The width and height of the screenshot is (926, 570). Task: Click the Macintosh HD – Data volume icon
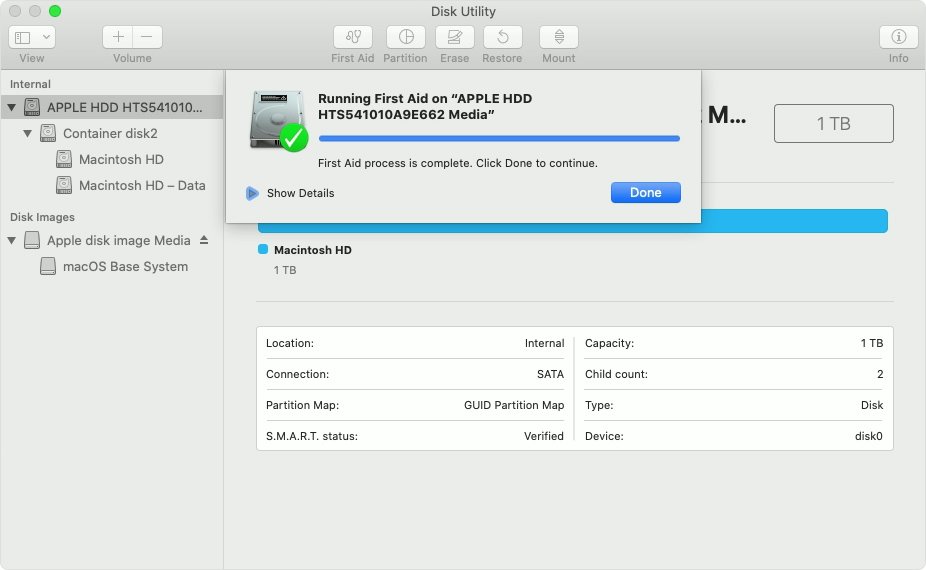(64, 185)
